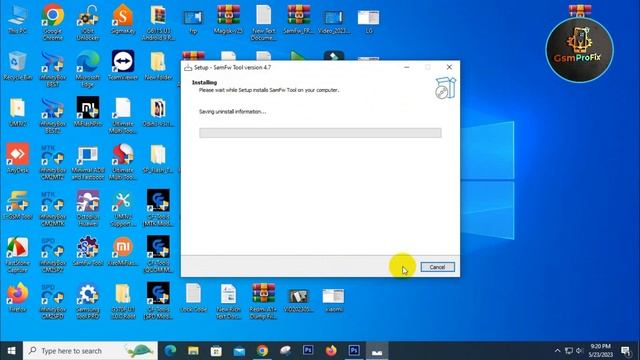Open Mail app from the taskbar
Screen dimensions: 640x360
coord(239,351)
